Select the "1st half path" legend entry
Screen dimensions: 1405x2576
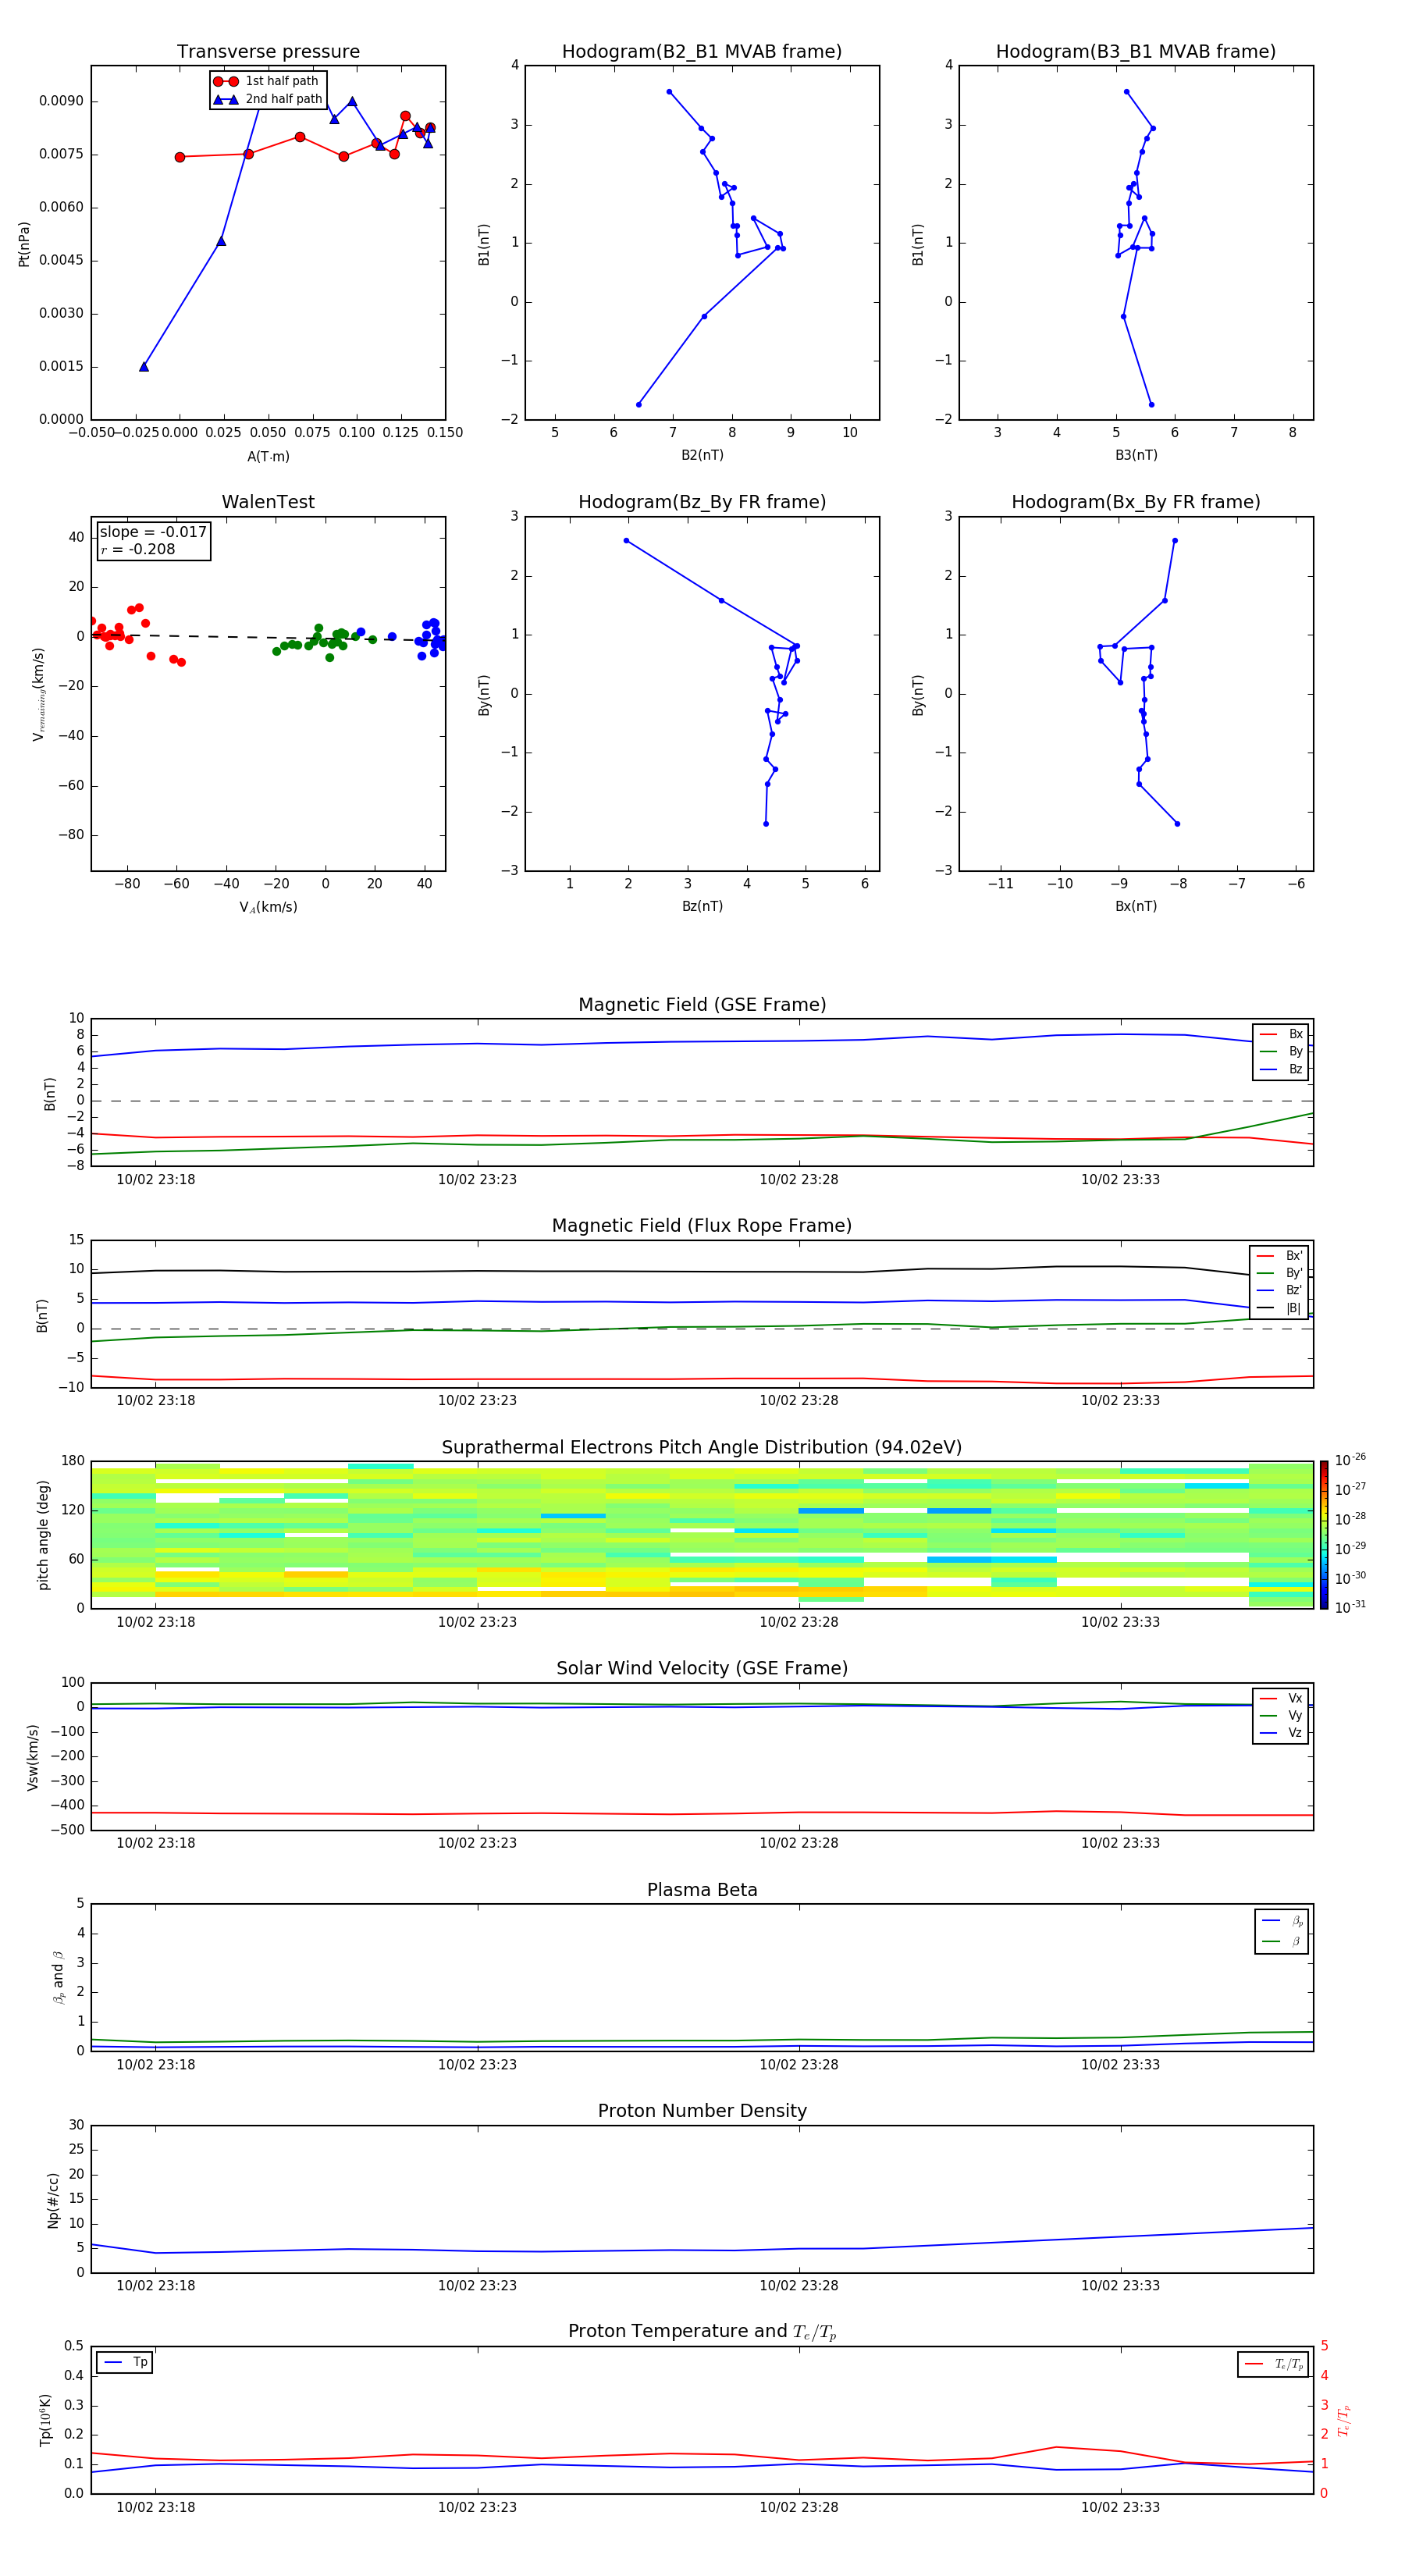pos(266,81)
